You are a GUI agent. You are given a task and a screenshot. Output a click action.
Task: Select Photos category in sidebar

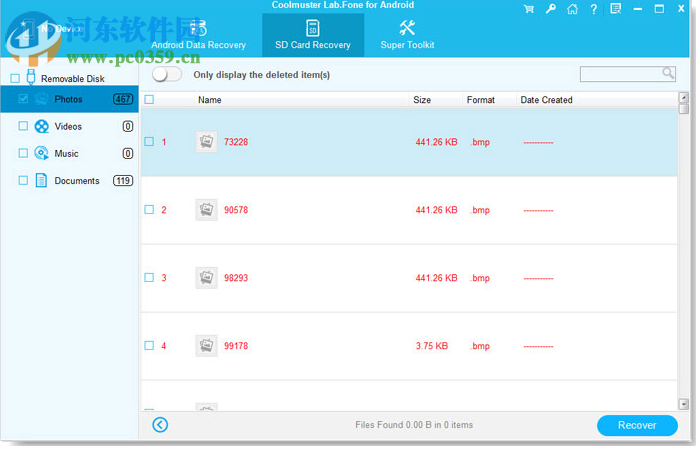(x=69, y=99)
